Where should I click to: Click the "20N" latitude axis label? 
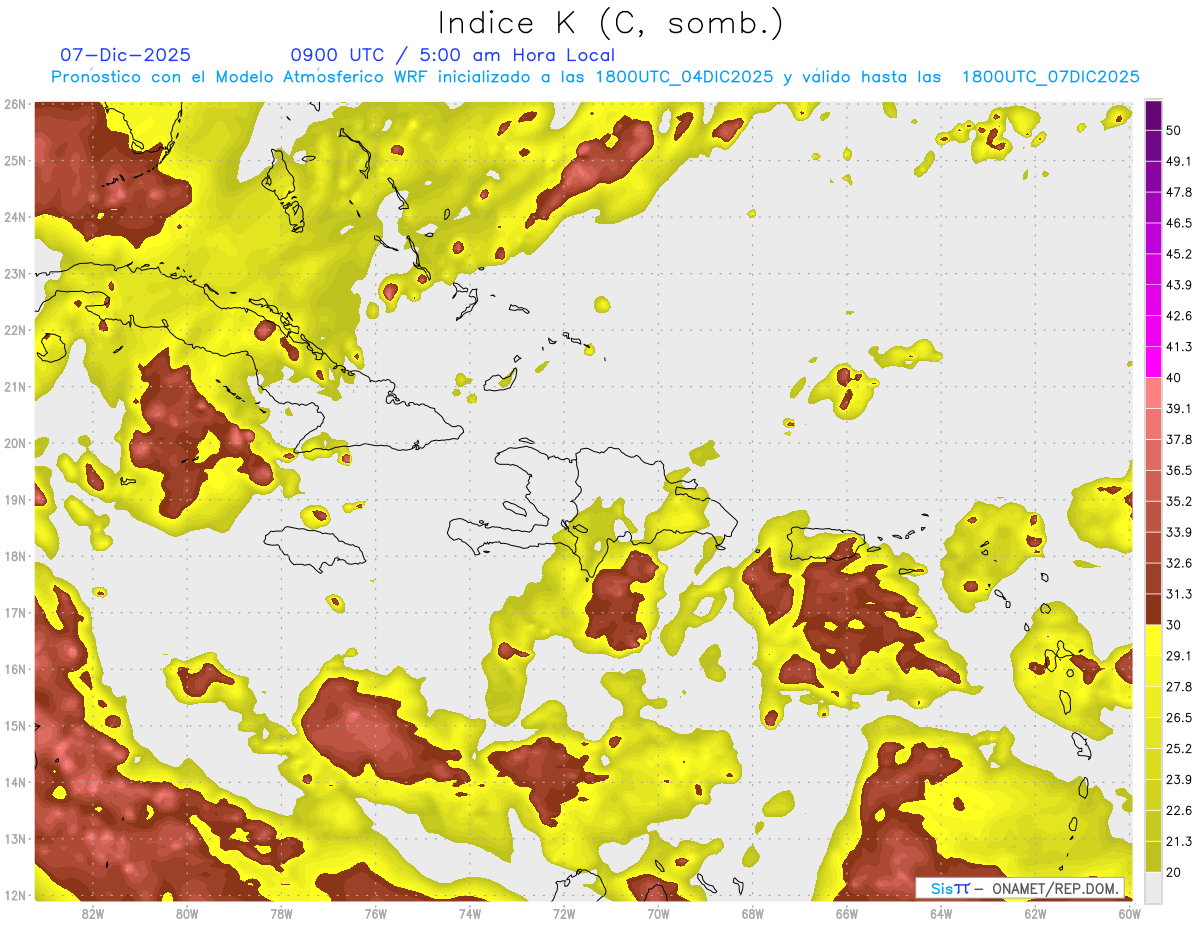(x=15, y=443)
